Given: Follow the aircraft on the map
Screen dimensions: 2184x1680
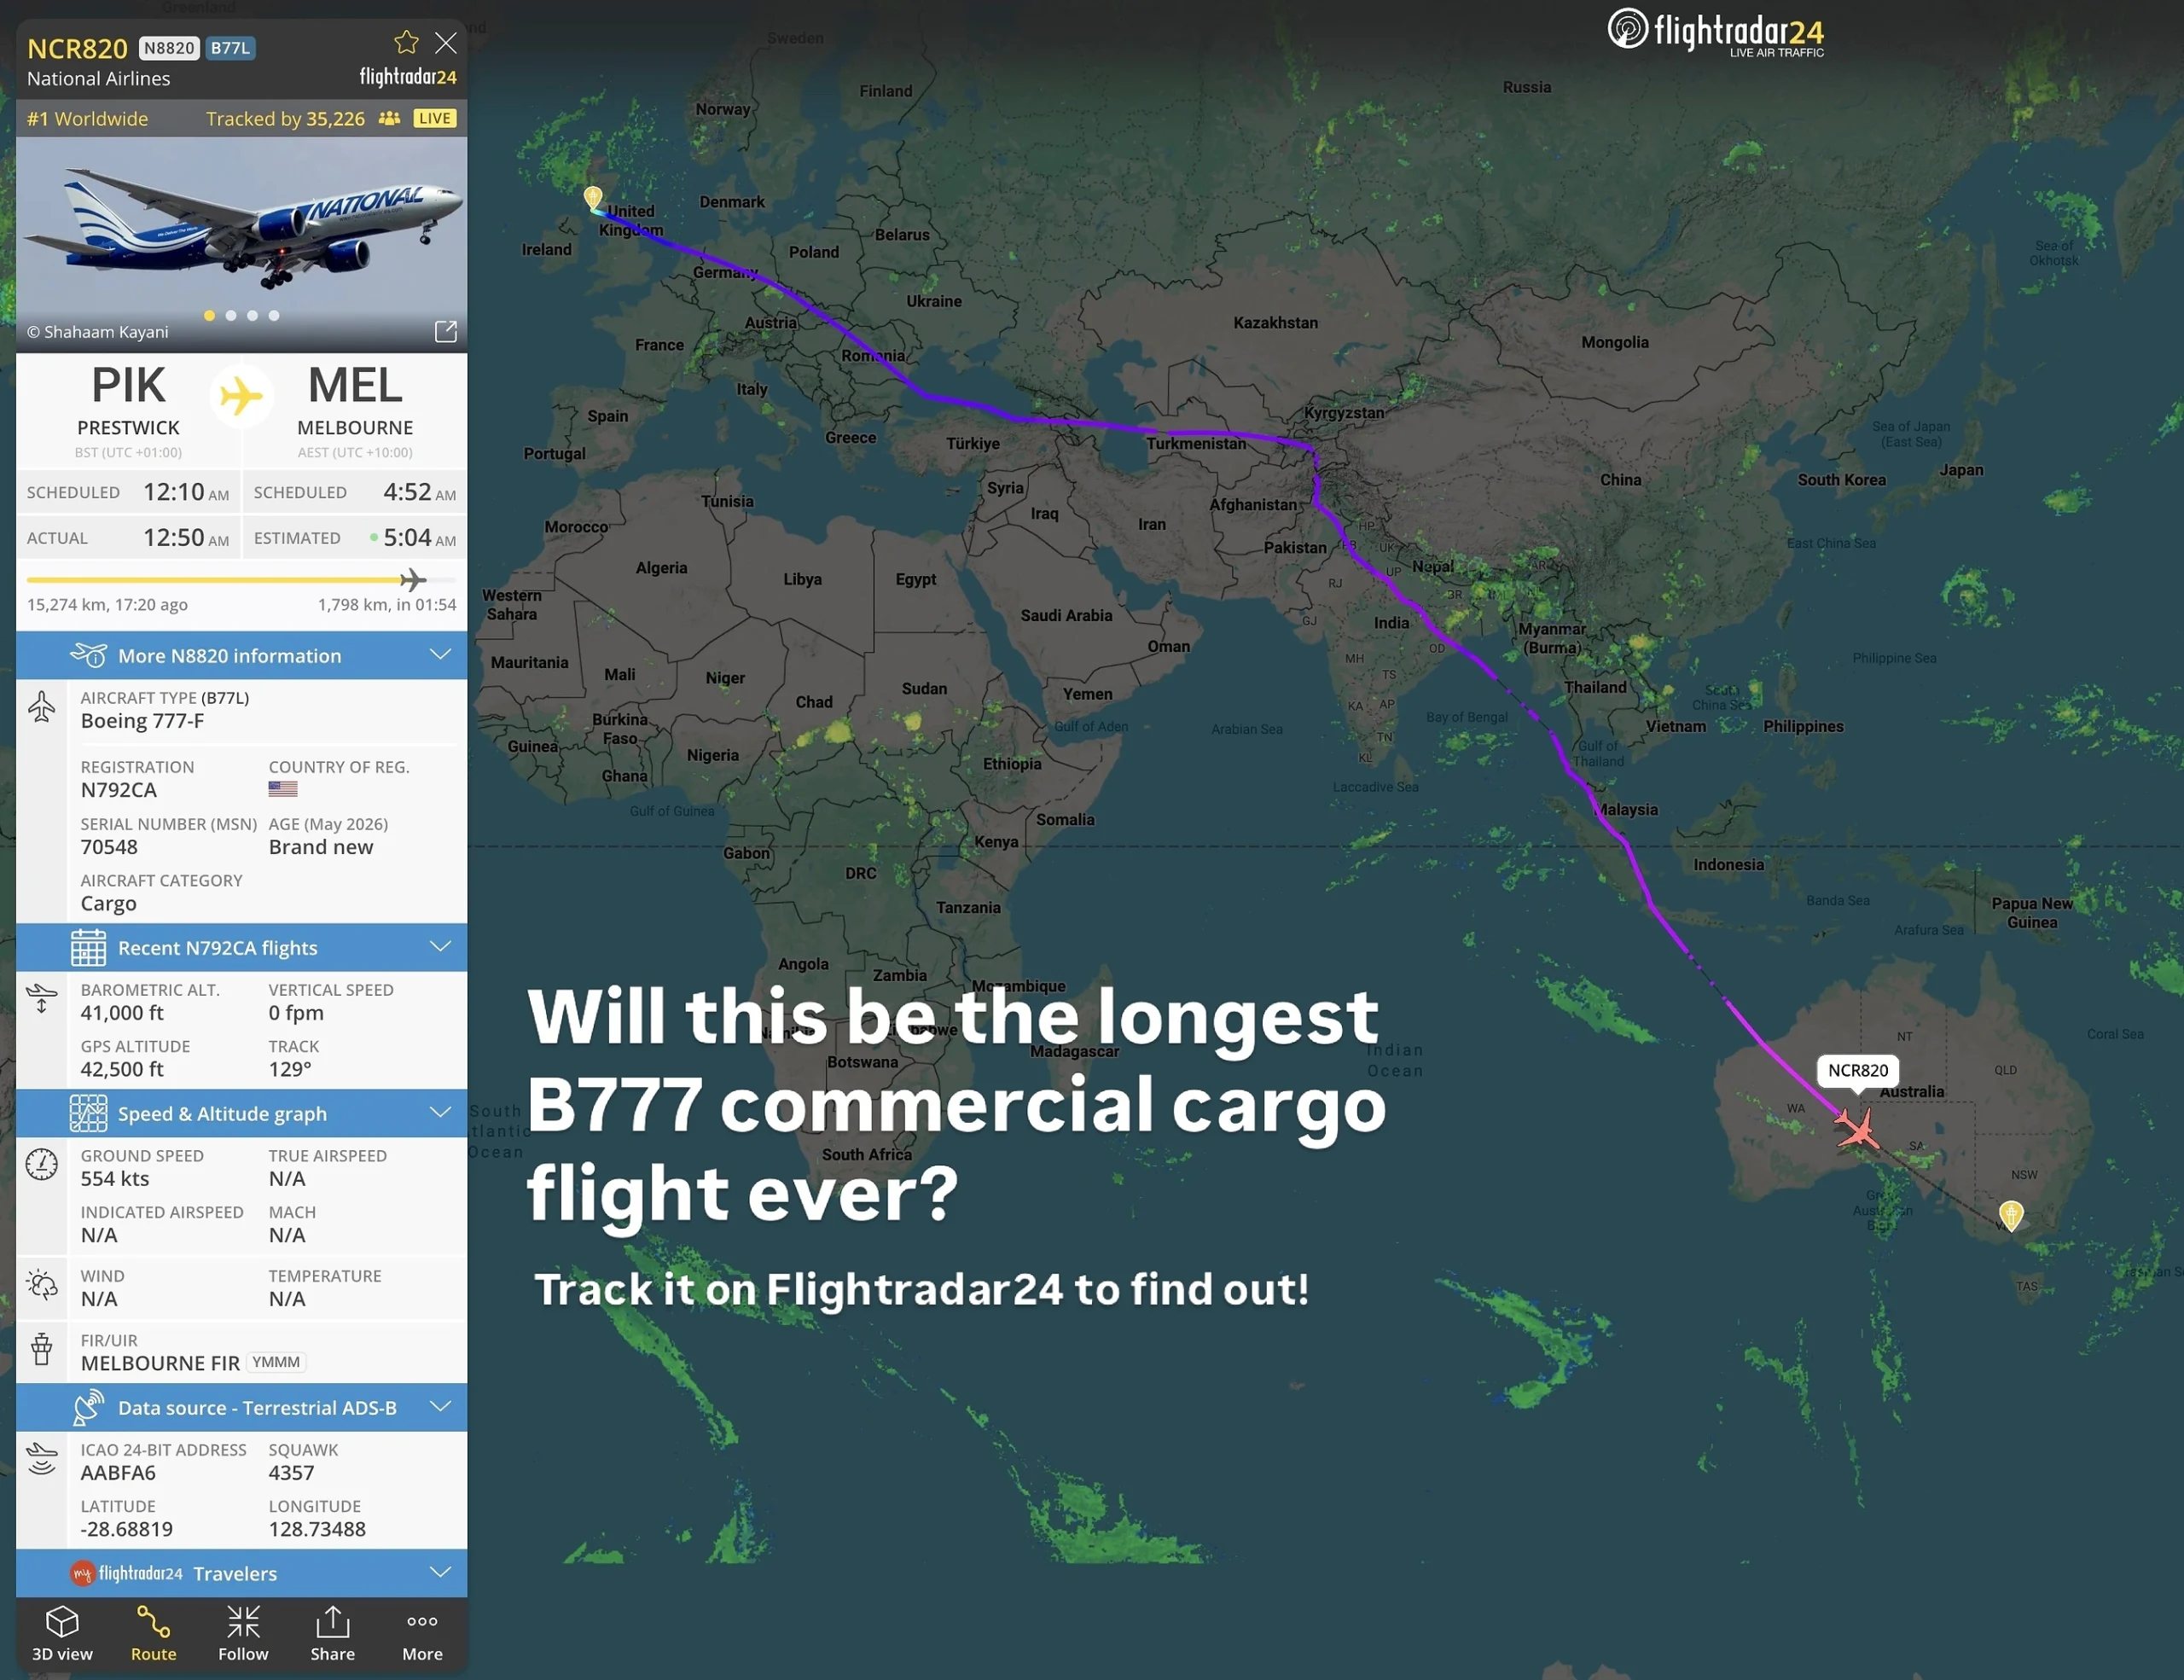Looking at the screenshot, I should [x=243, y=1634].
